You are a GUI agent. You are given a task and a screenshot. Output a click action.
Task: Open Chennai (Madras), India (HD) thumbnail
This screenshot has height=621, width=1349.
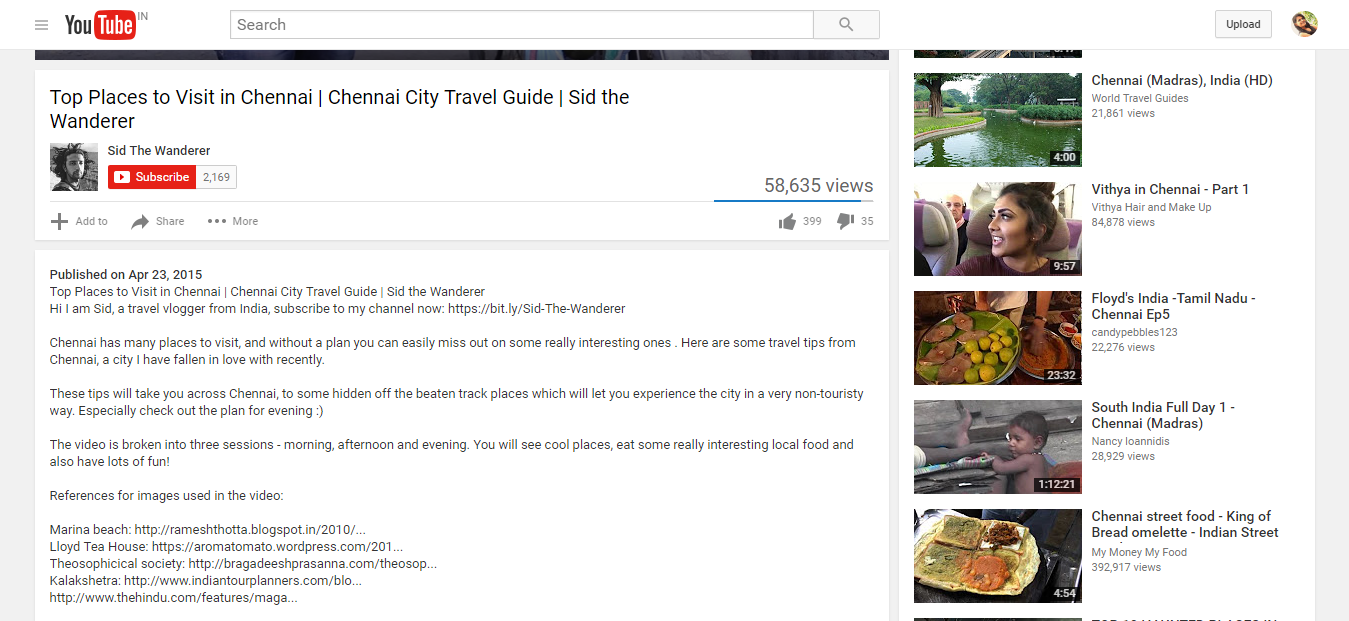click(x=998, y=119)
